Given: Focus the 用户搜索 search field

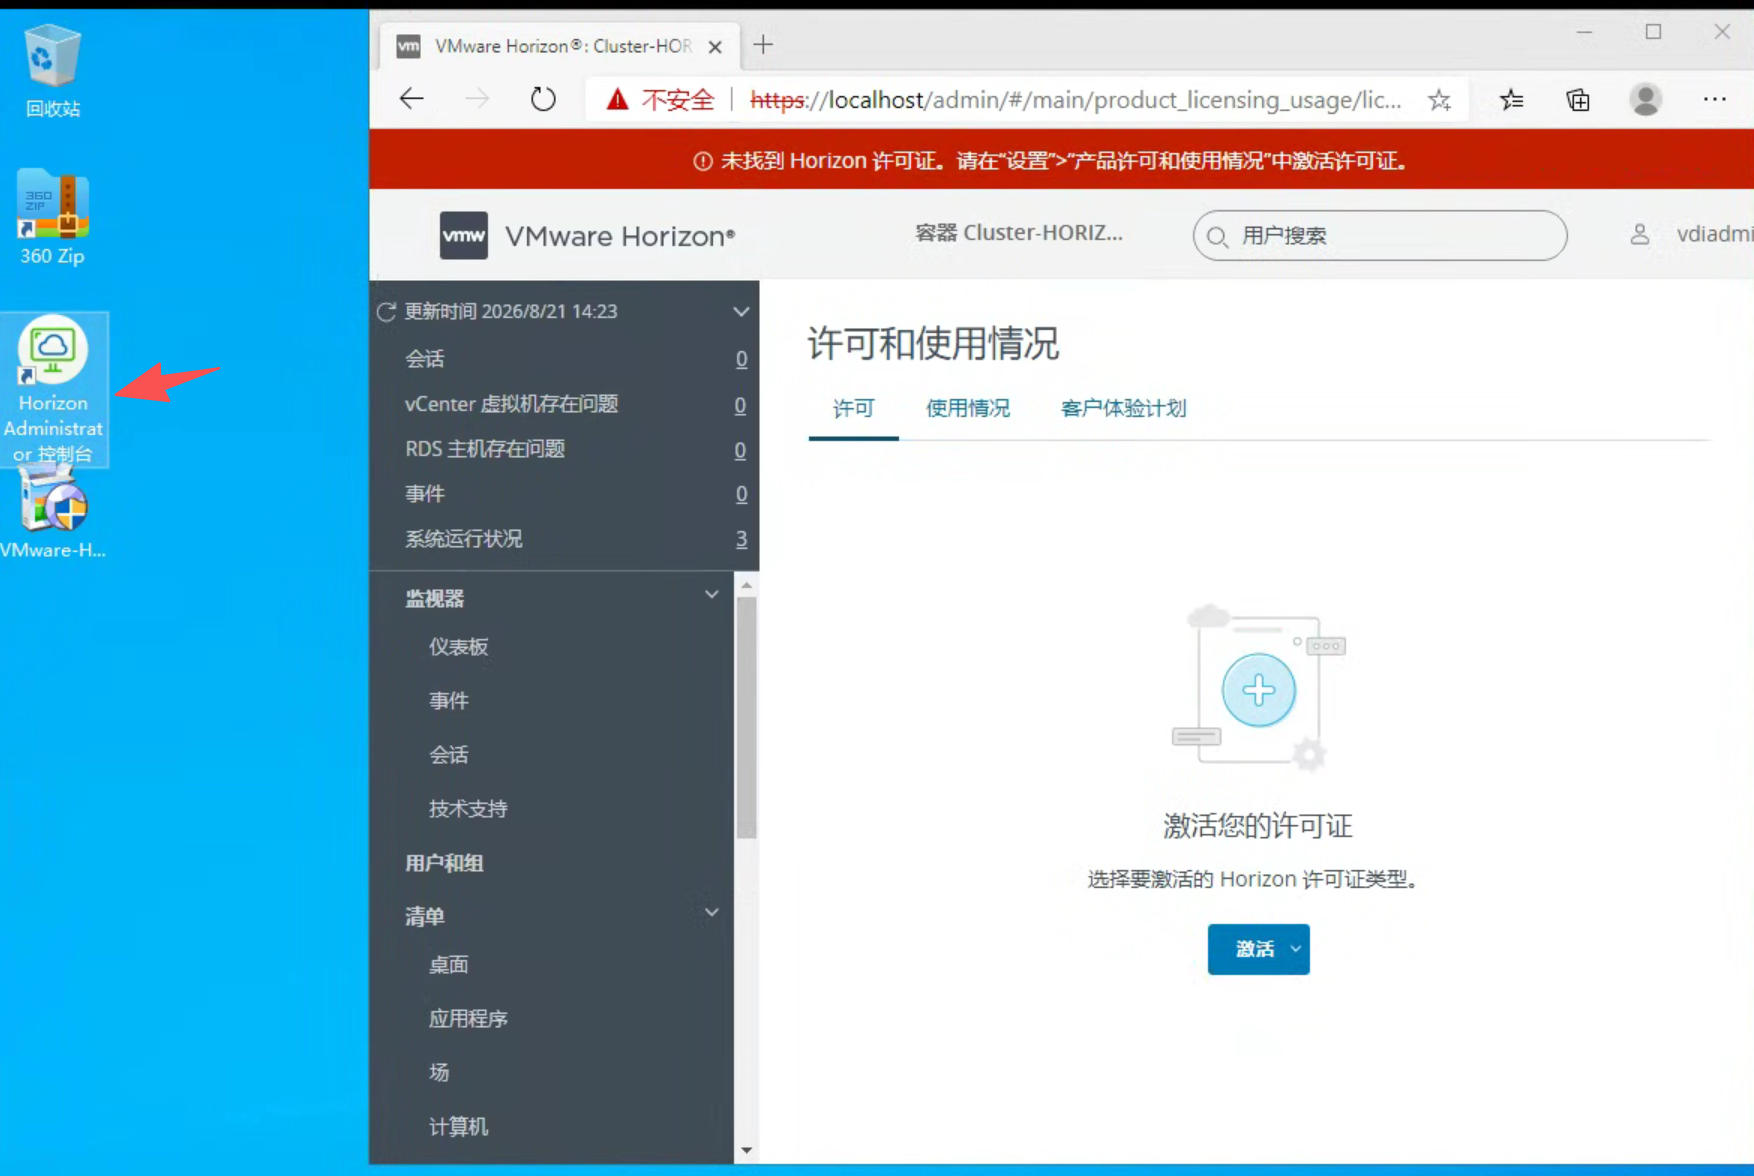Looking at the screenshot, I should 1380,236.
